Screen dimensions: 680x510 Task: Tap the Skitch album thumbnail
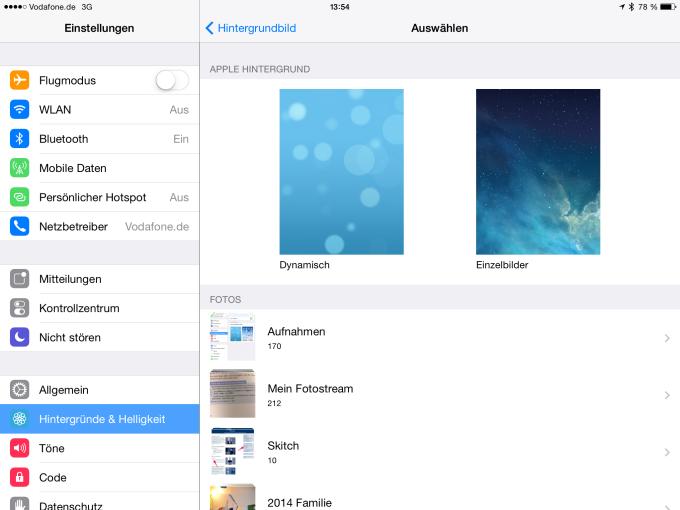(x=232, y=451)
